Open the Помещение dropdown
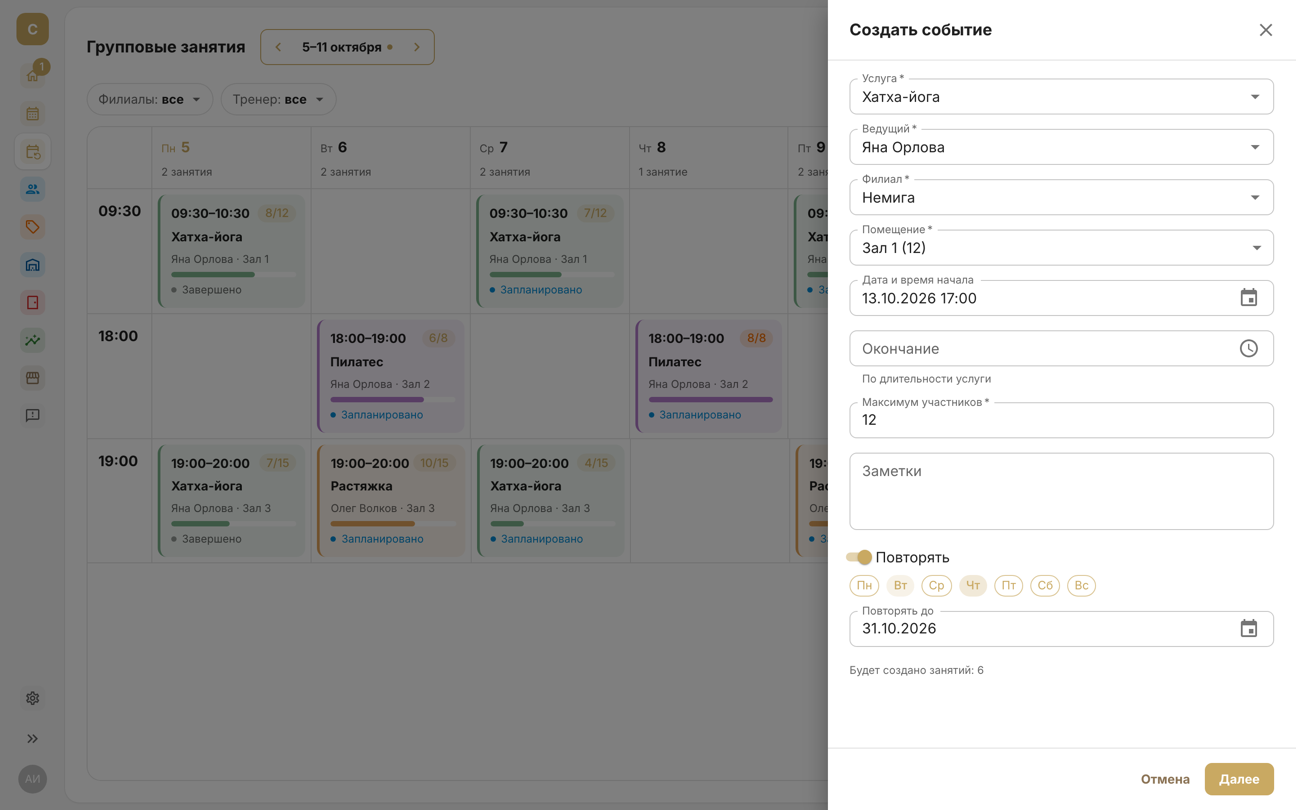Viewport: 1296px width, 810px height. (x=1061, y=248)
